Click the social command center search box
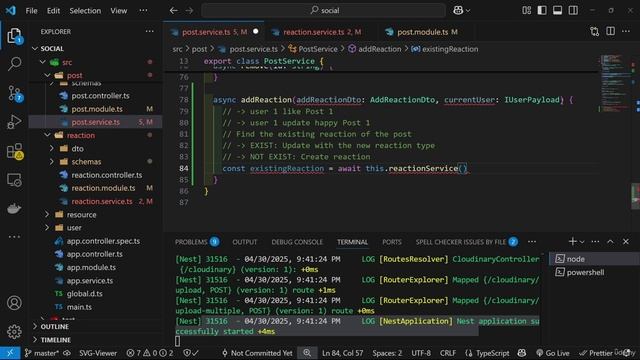640x360 pixels. pos(324,11)
